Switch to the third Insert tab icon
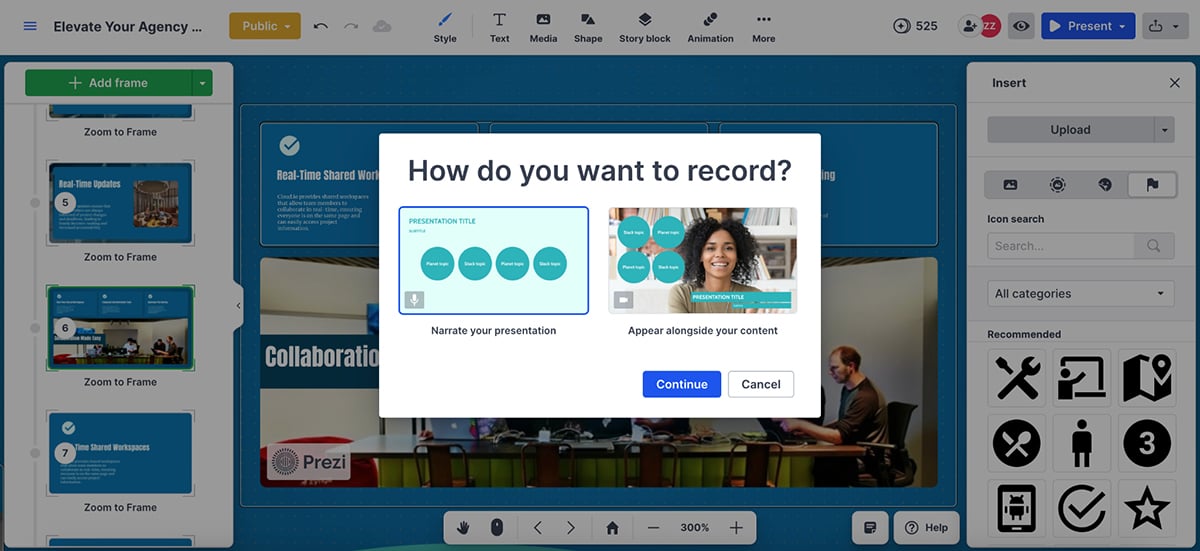This screenshot has width=1200, height=551. coord(1104,185)
